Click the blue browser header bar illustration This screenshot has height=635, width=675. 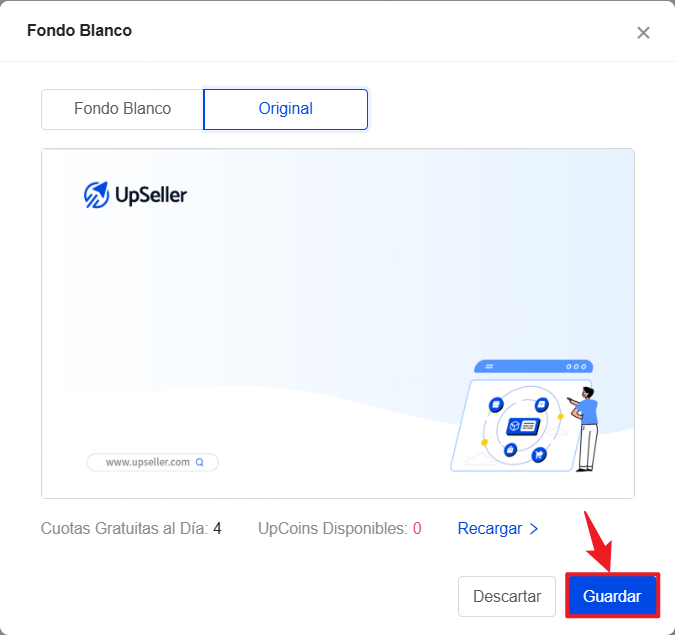click(533, 367)
